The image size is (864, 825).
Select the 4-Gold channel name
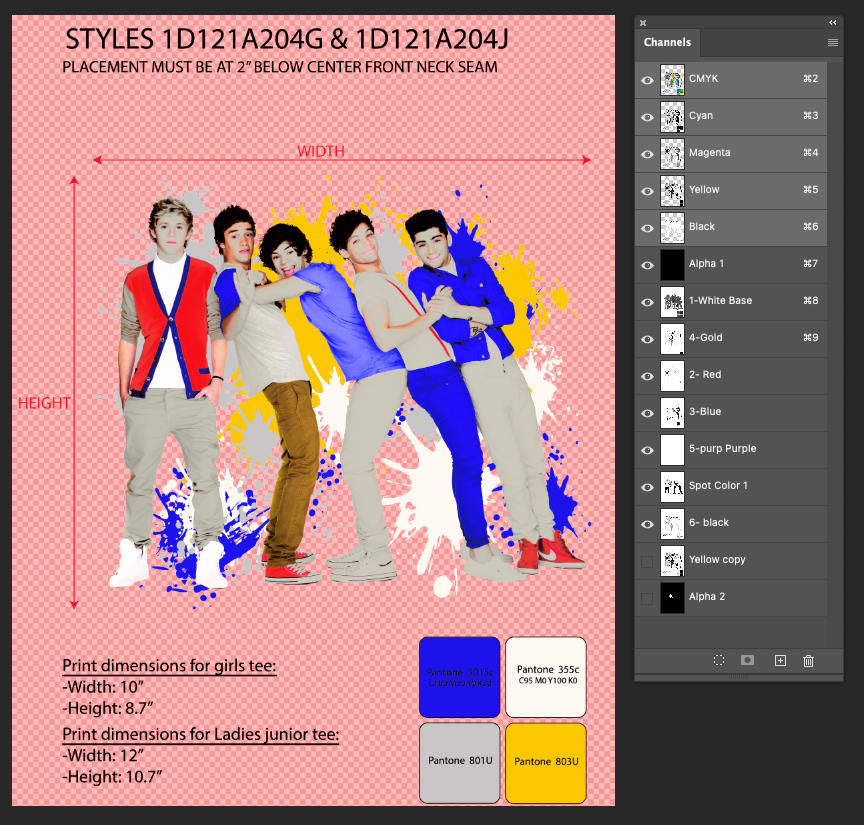tap(705, 337)
